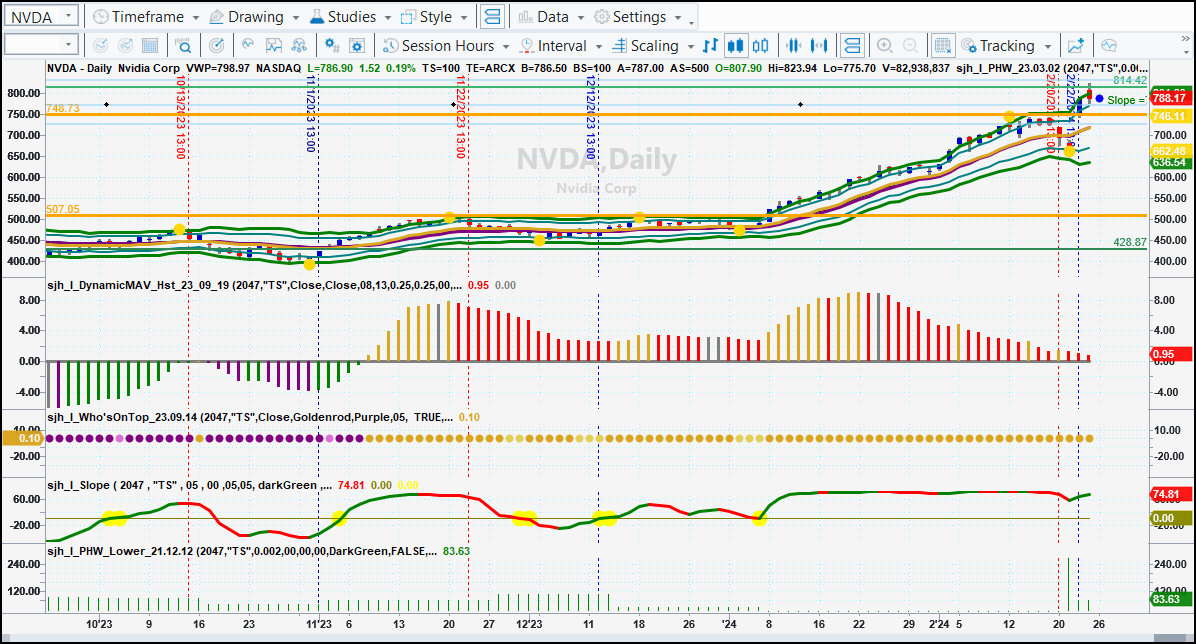Click the first greyed chart refresh icon

(x=100, y=46)
